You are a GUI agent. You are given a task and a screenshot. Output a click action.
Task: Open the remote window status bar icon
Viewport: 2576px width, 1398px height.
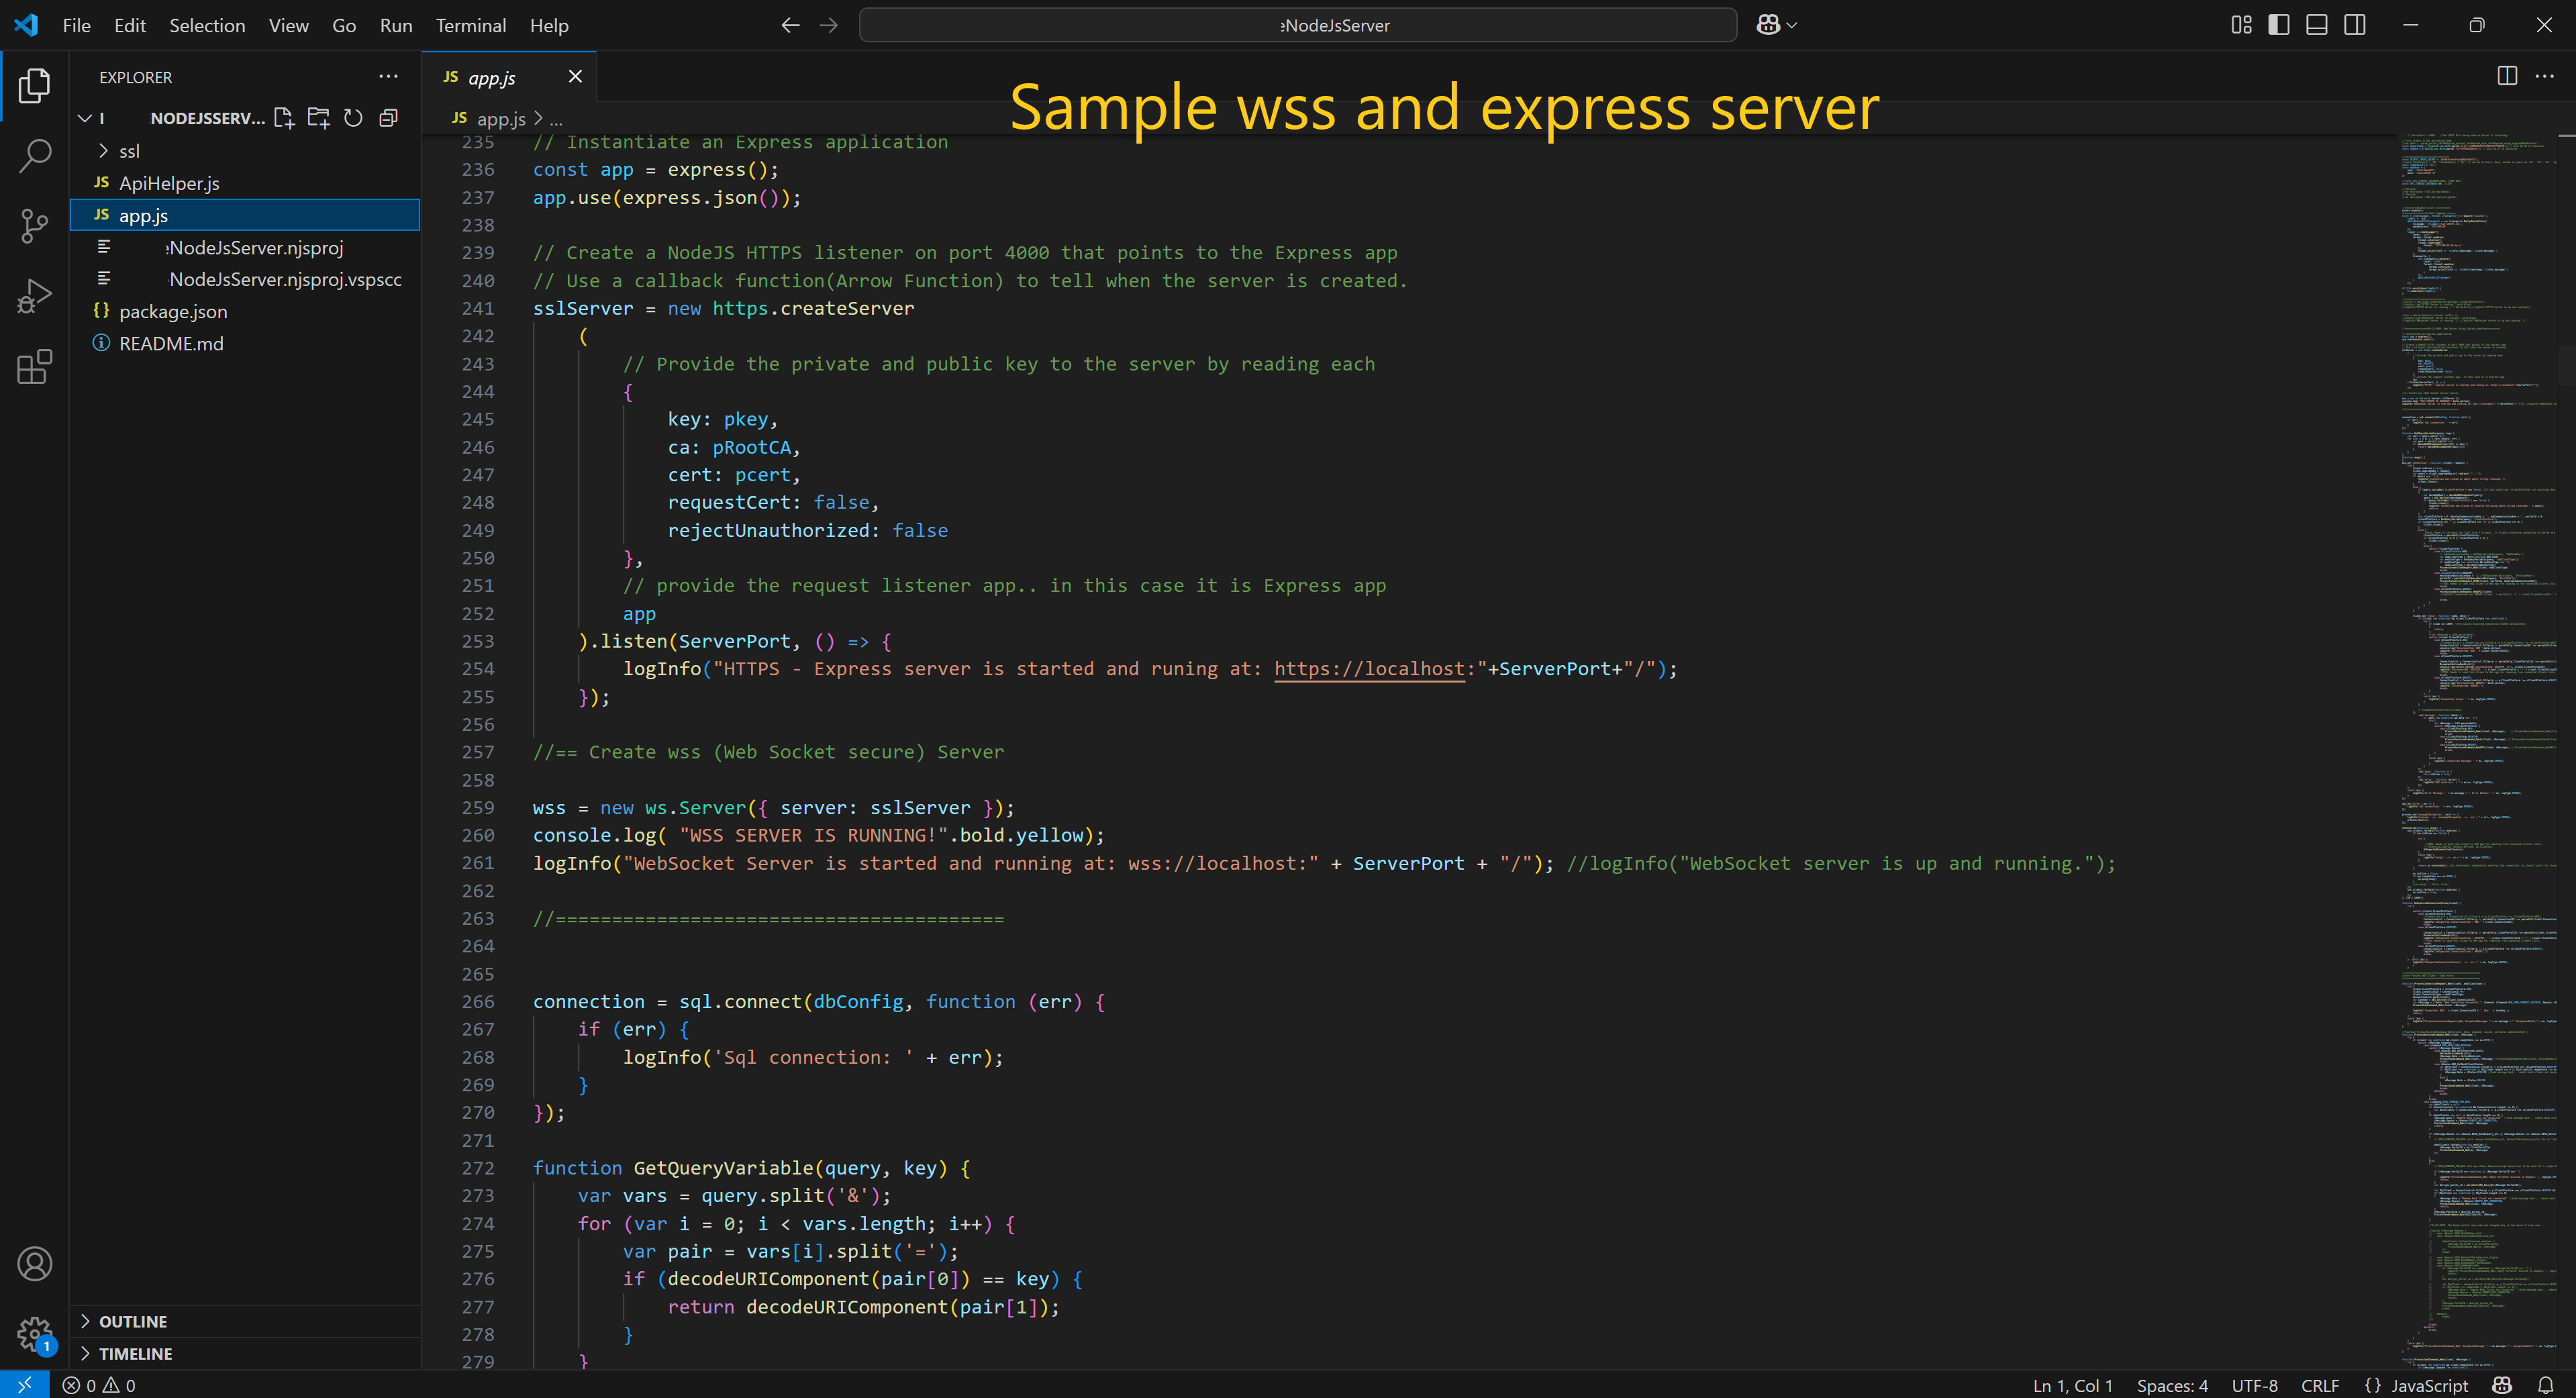click(24, 1384)
